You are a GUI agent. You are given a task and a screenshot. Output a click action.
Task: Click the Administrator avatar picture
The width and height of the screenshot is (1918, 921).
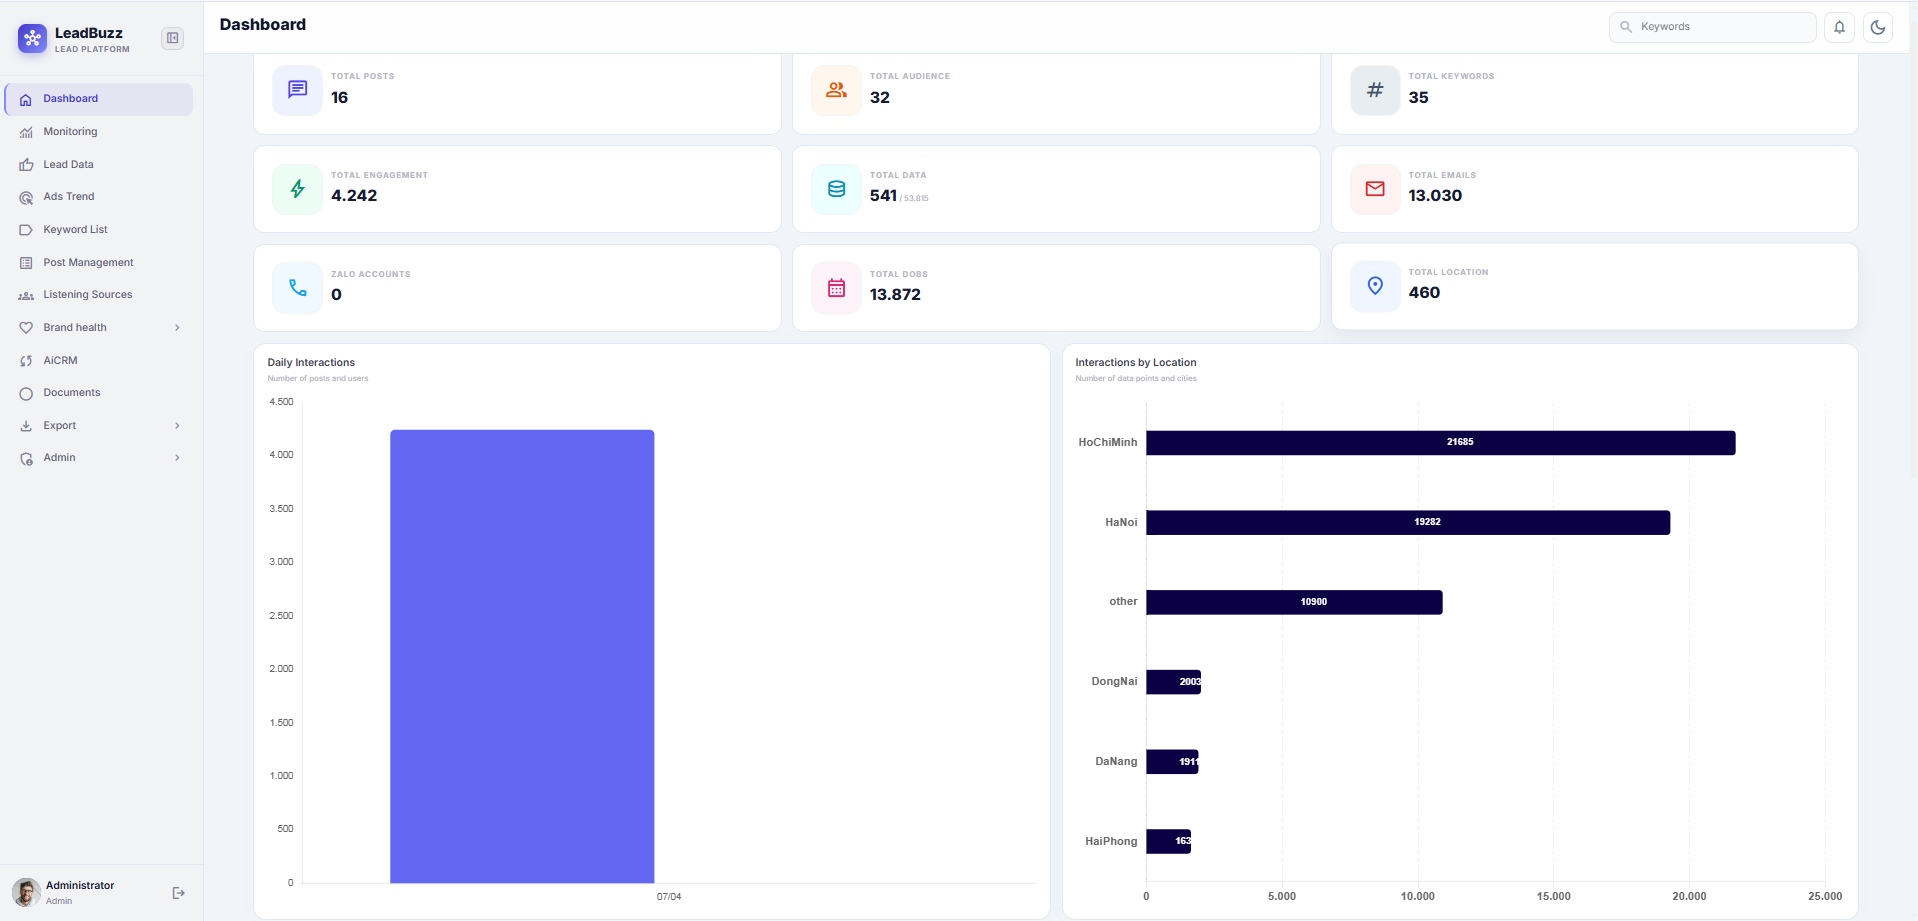(26, 892)
